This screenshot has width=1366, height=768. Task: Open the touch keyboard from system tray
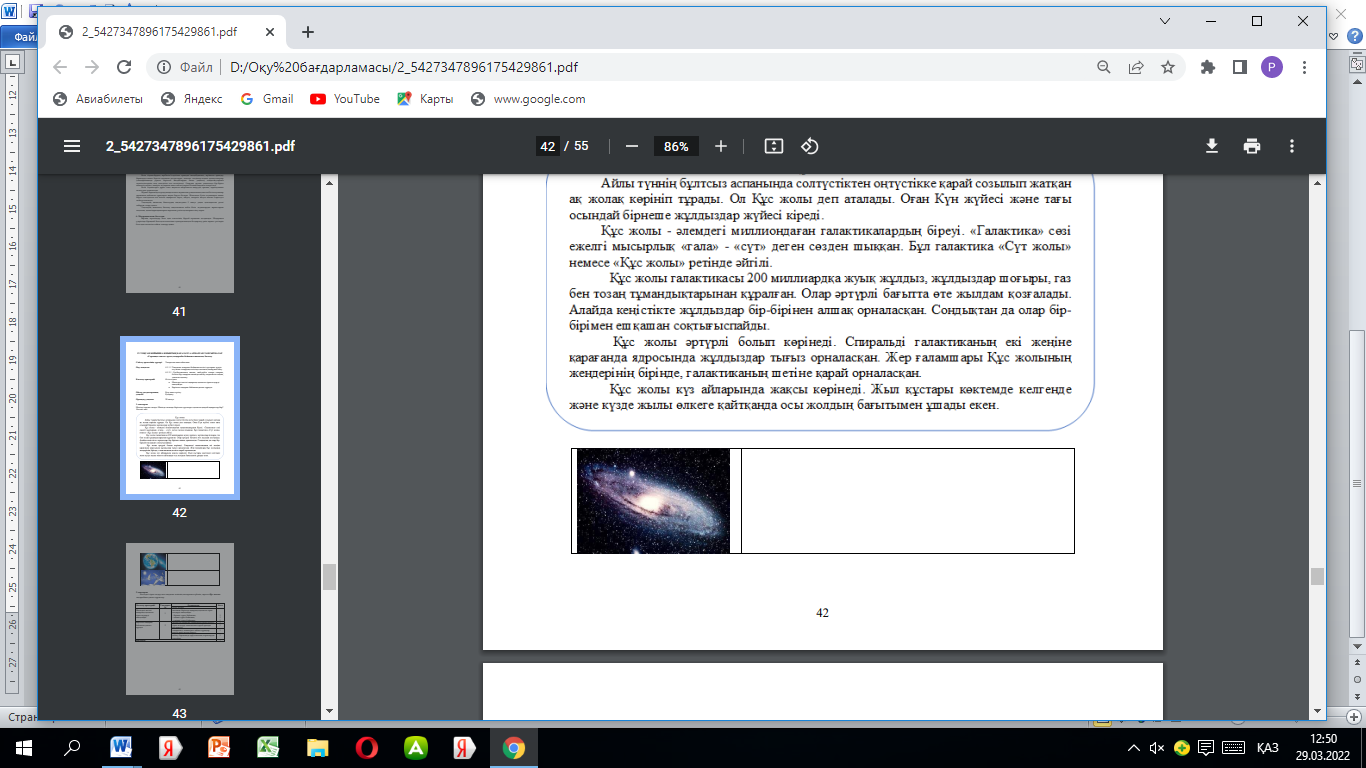pos(1234,748)
